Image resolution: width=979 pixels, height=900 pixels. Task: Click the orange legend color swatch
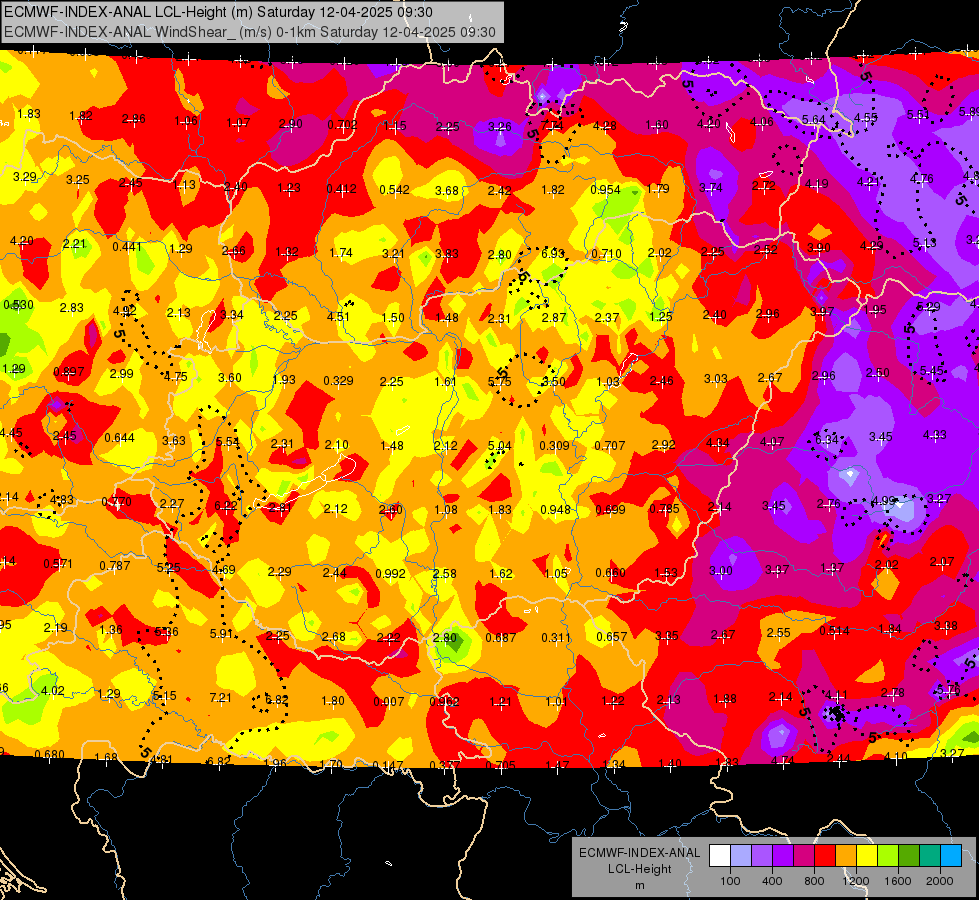pyautogui.click(x=846, y=855)
